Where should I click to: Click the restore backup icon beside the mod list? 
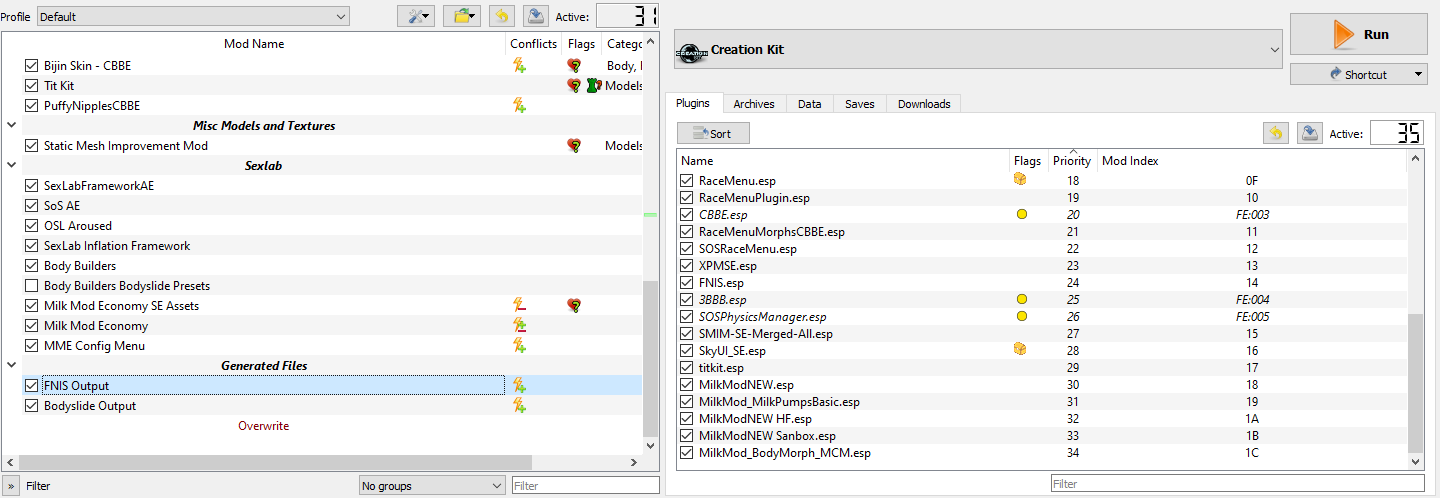[501, 16]
